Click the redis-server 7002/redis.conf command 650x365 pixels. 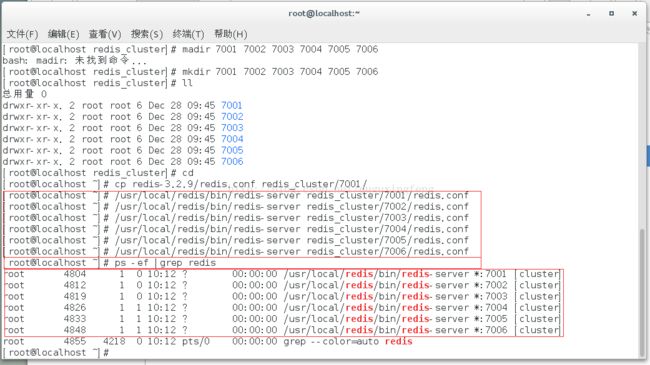click(236, 207)
